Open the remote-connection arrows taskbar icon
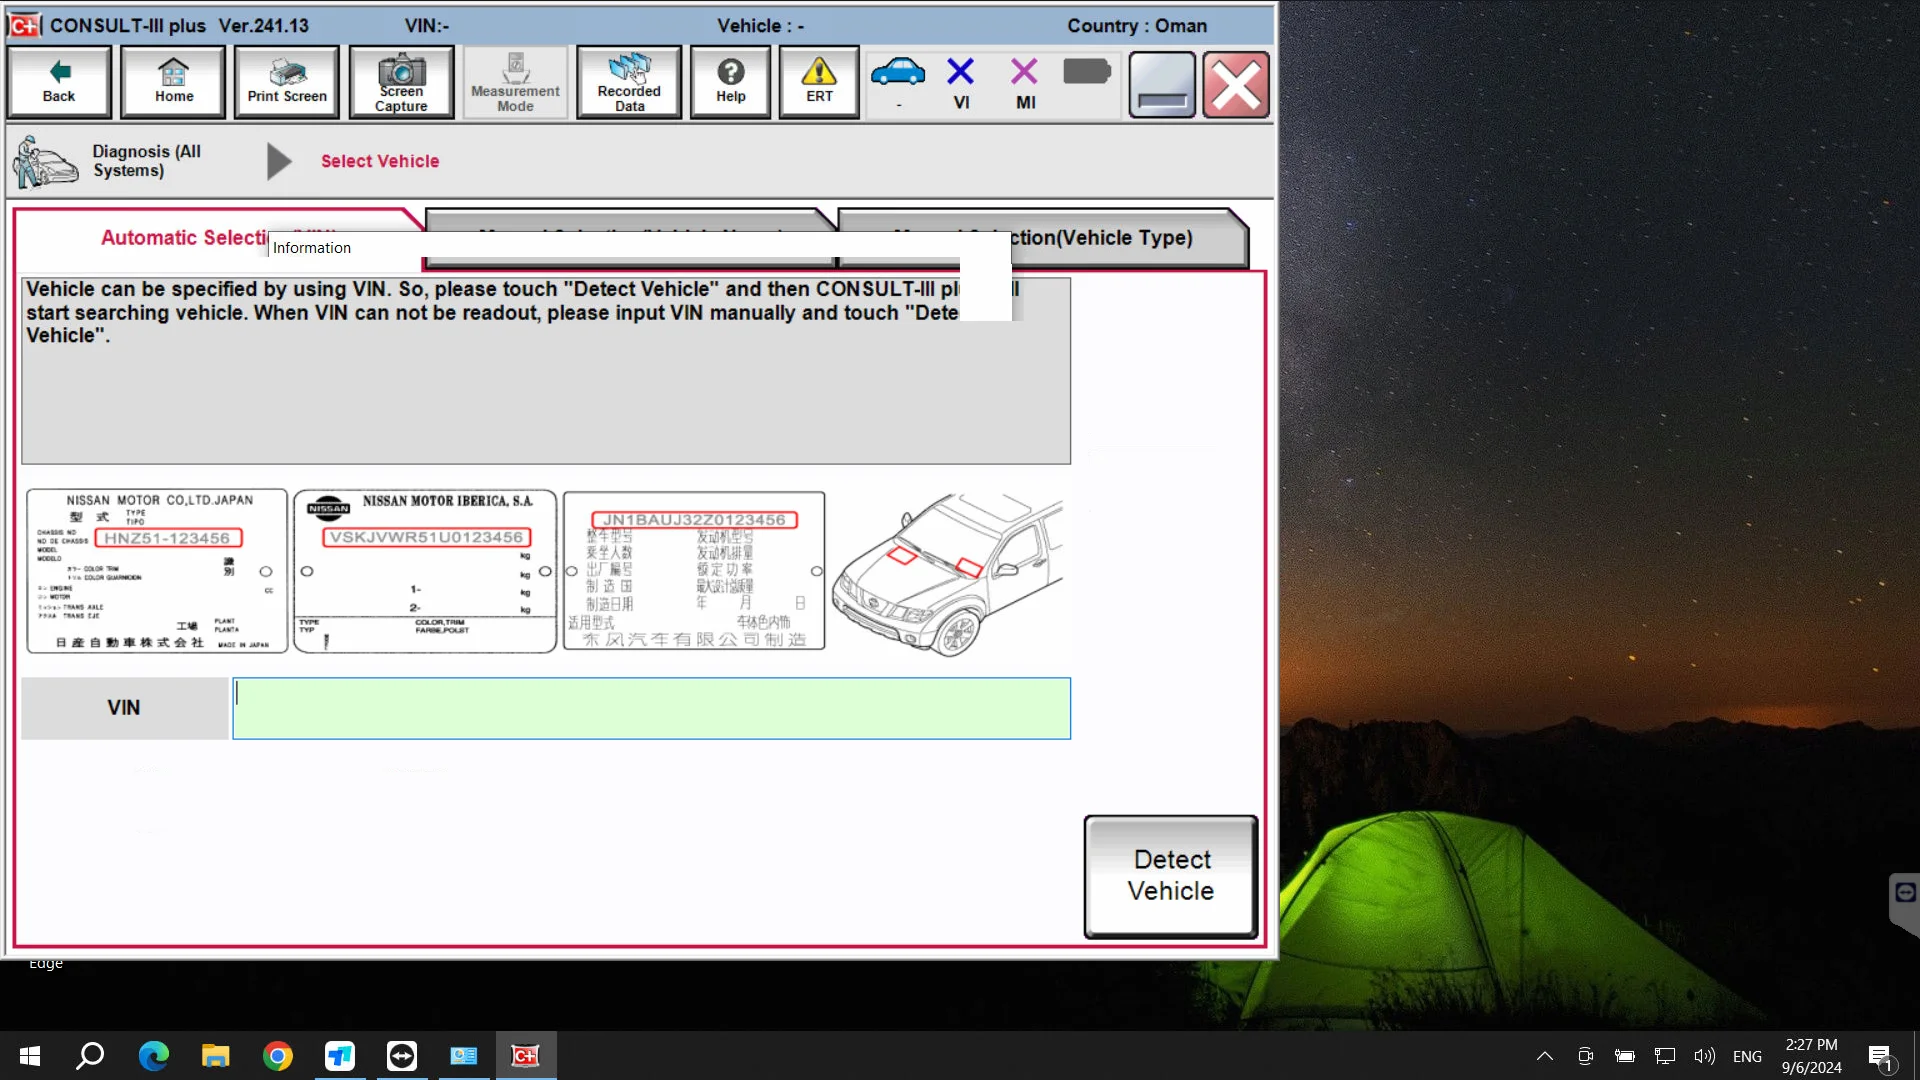 click(402, 1056)
